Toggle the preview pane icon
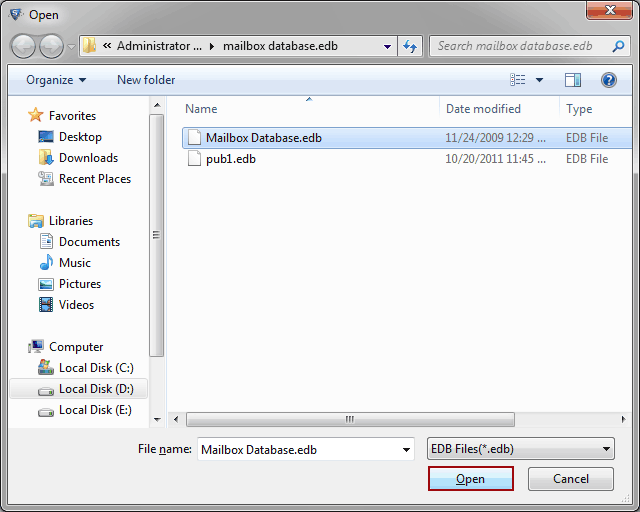This screenshot has height=512, width=640. point(573,80)
